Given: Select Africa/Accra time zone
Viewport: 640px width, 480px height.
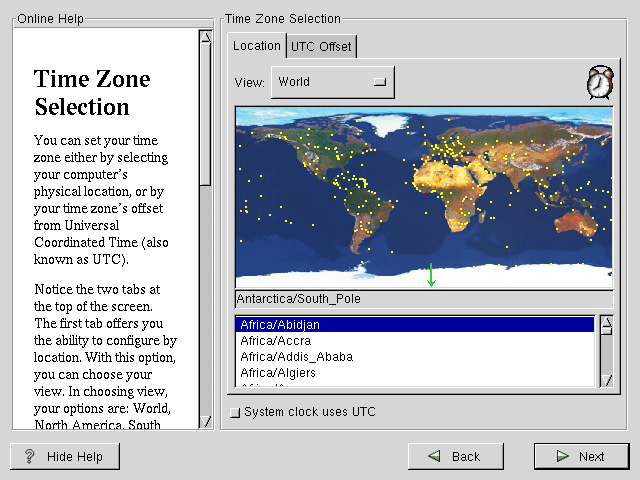Looking at the screenshot, I should [x=414, y=341].
